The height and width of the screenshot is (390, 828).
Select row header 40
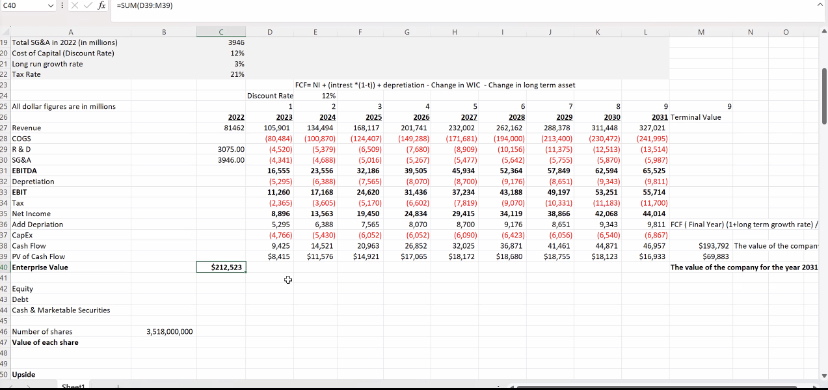[x=5, y=267]
